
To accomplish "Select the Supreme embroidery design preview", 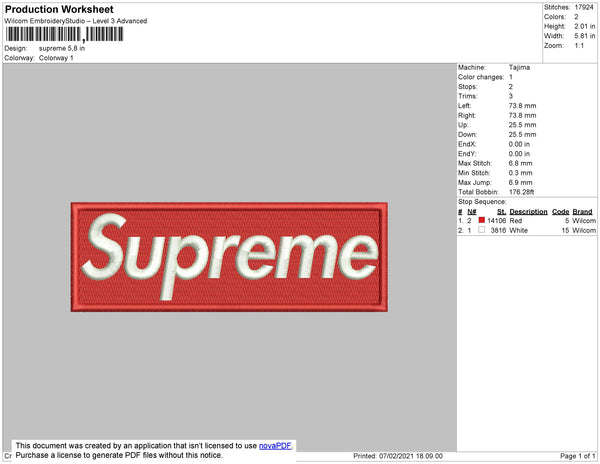I will click(229, 257).
